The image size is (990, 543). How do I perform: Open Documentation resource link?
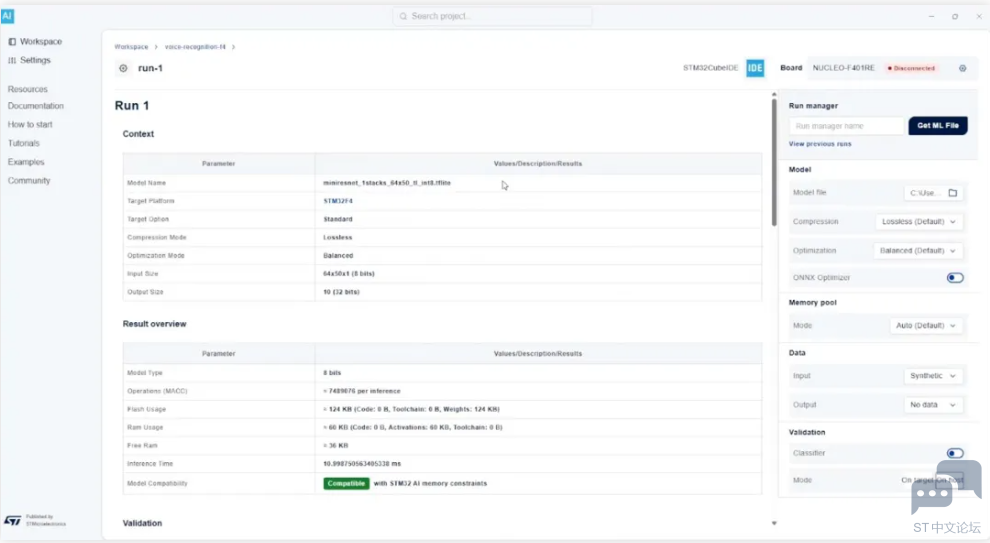click(x=35, y=106)
